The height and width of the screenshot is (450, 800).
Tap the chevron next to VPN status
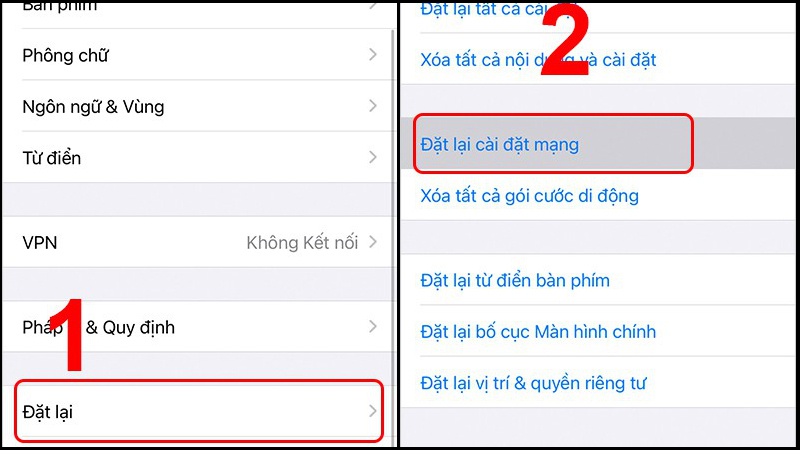pos(373,242)
